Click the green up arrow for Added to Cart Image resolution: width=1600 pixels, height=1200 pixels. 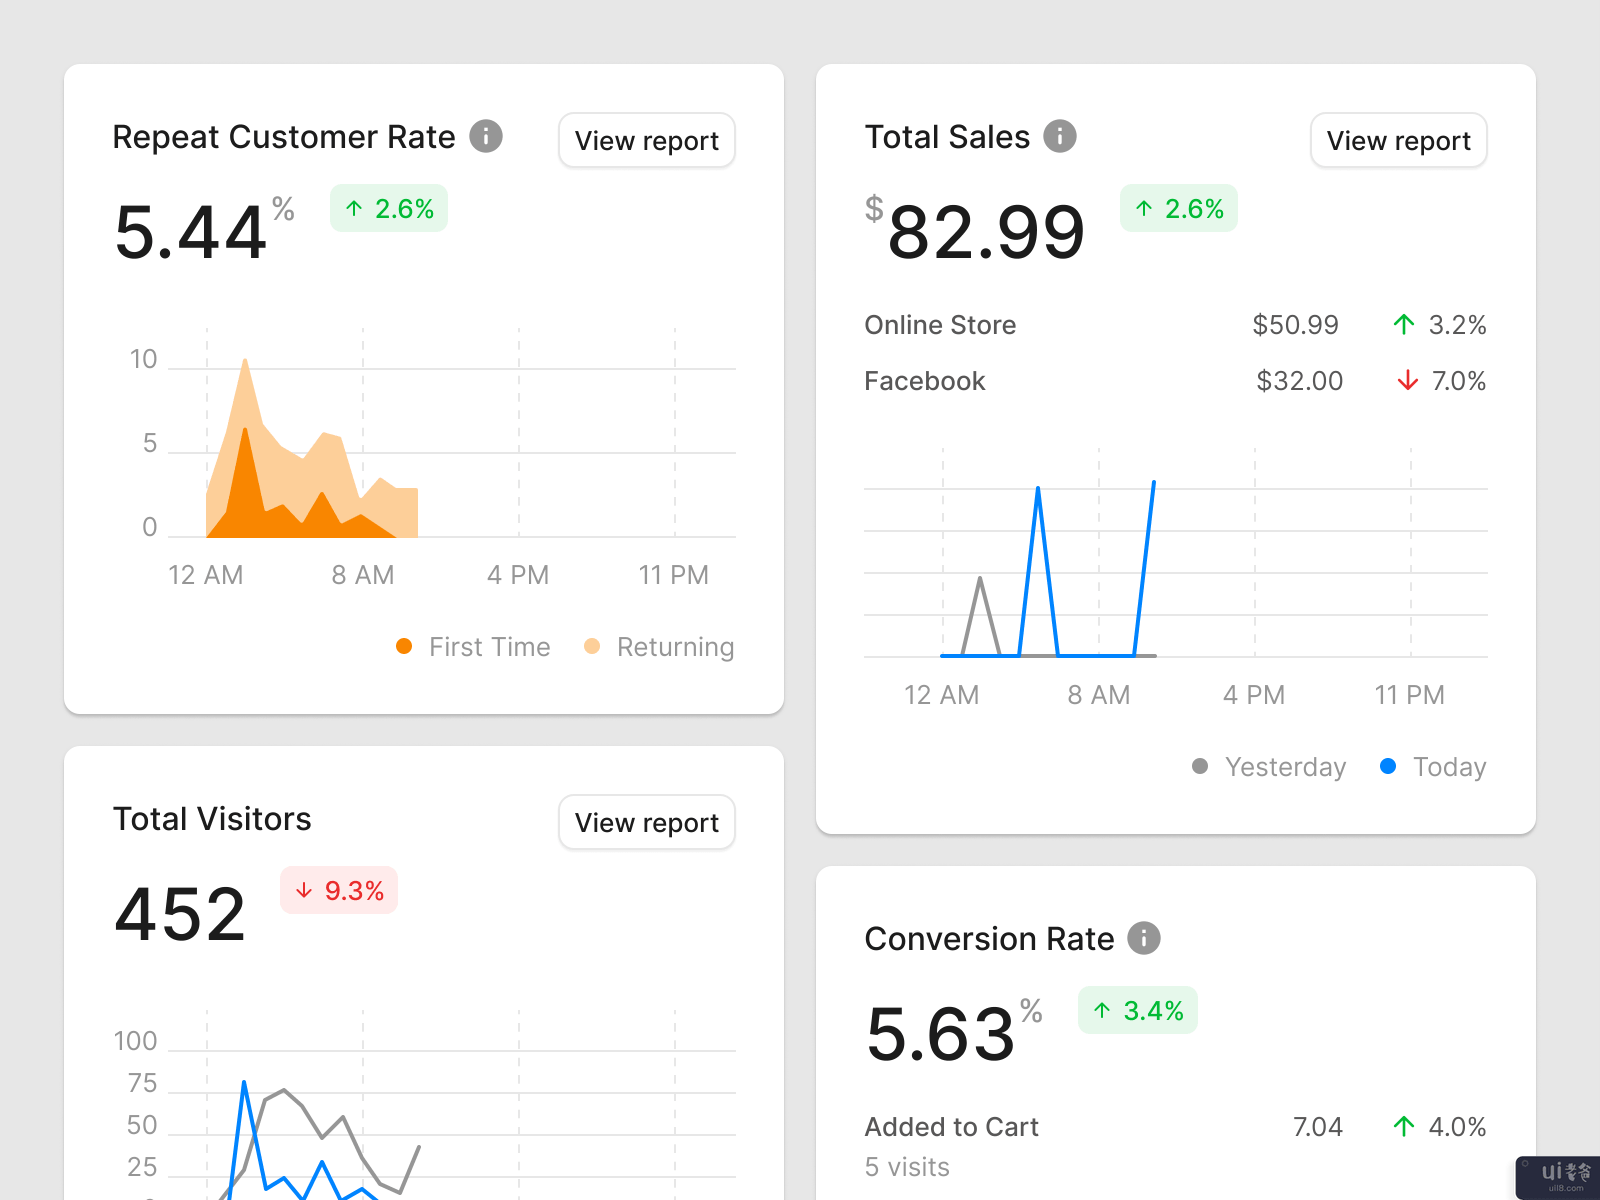tap(1404, 1127)
